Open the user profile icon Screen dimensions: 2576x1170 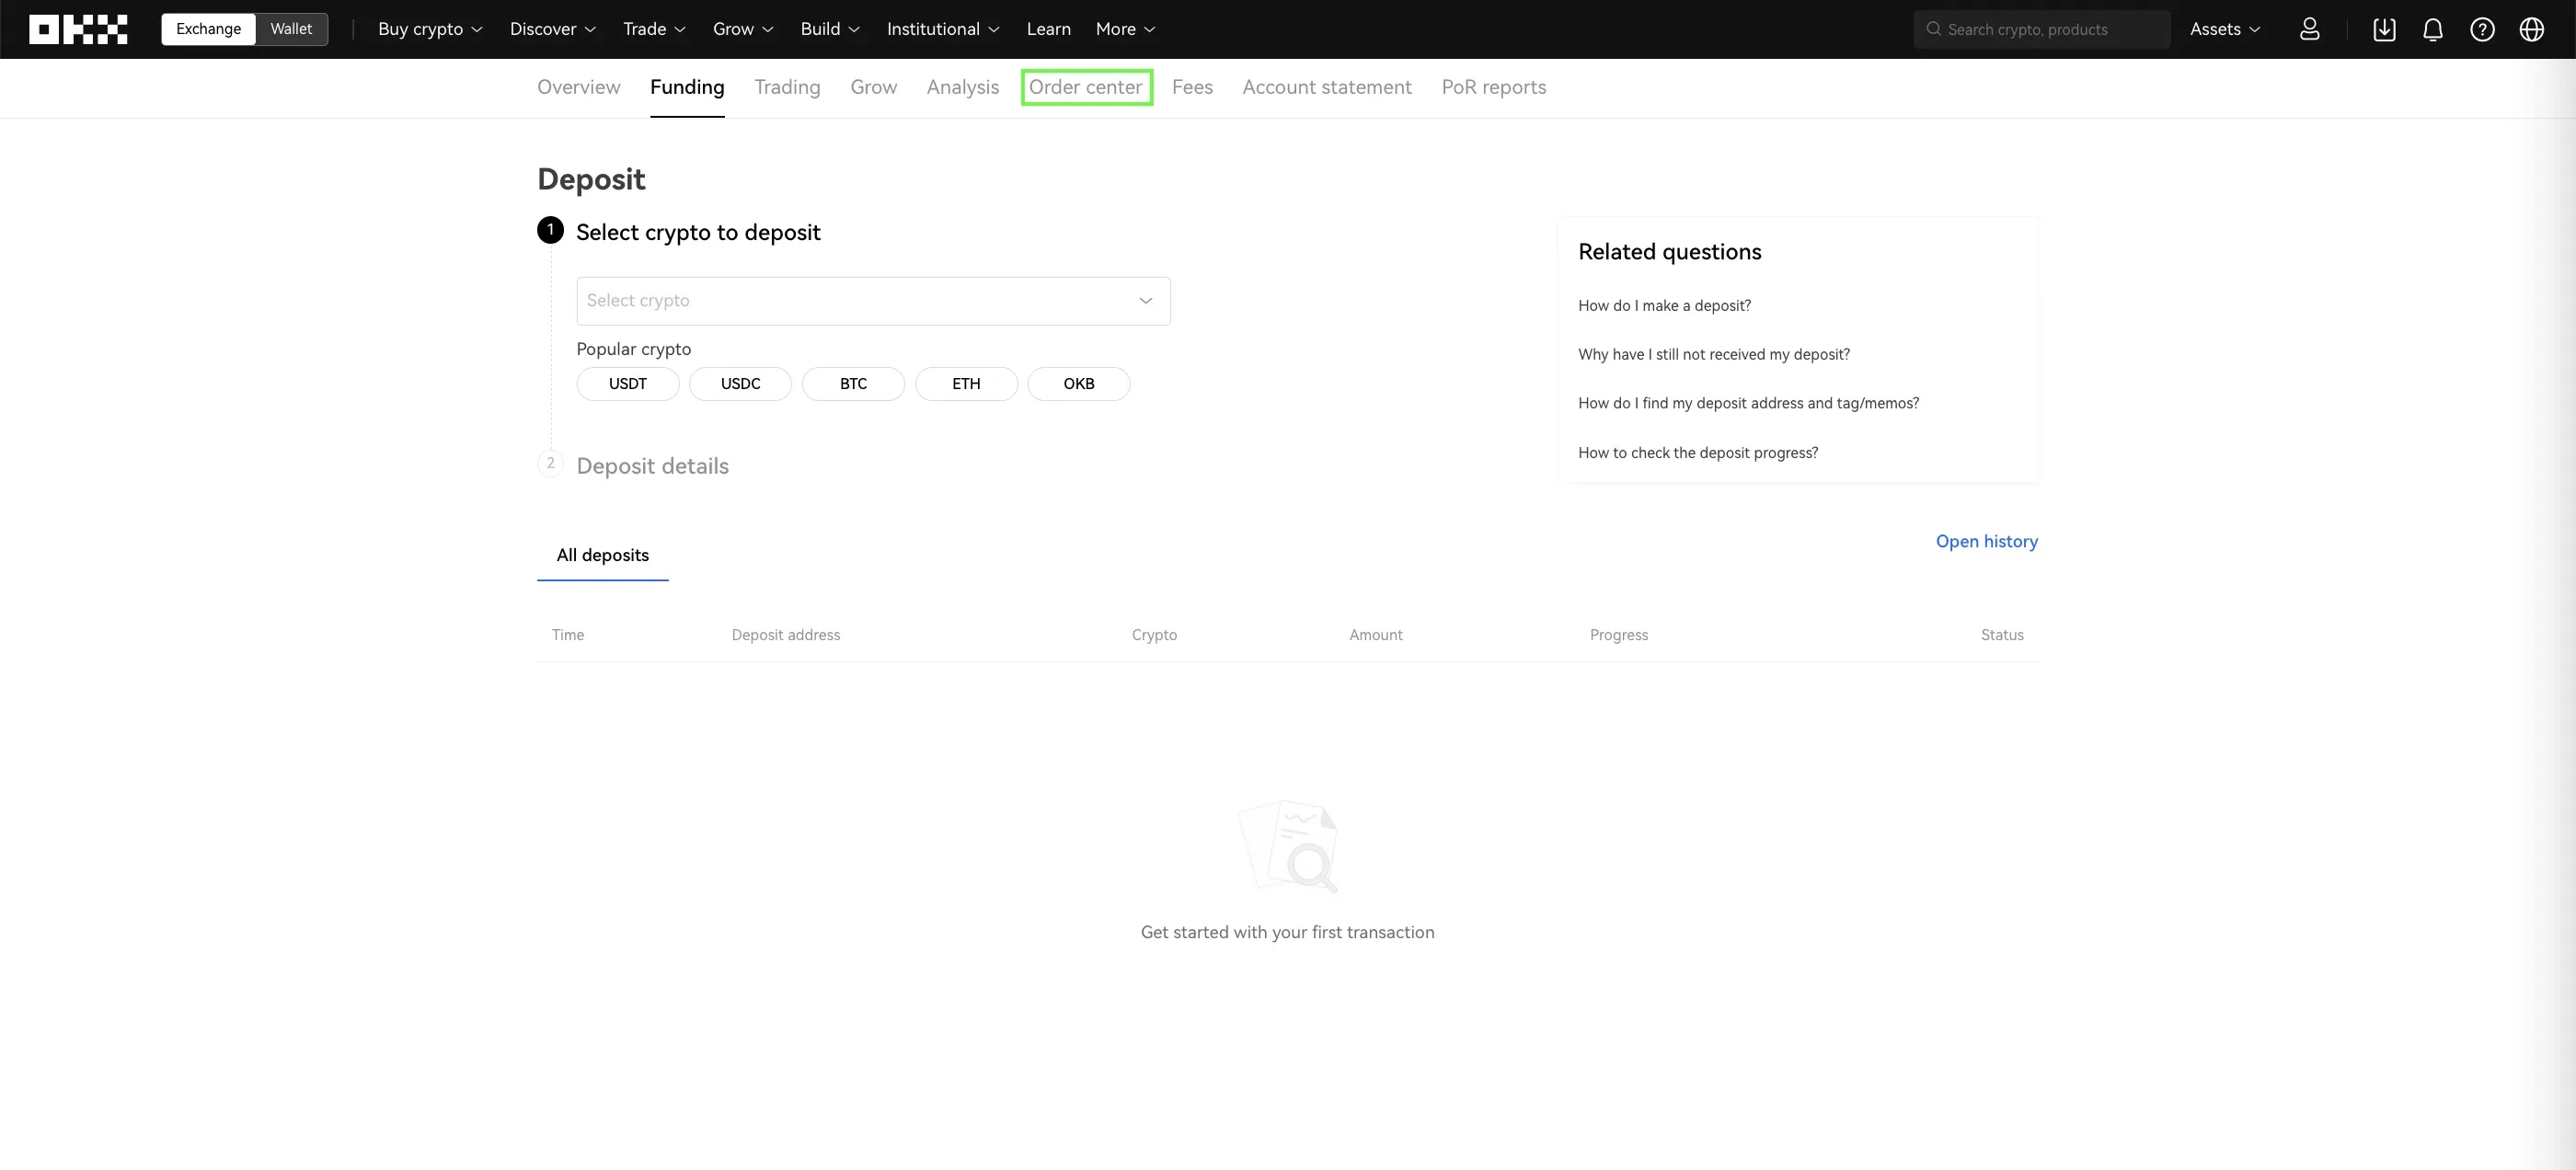pyautogui.click(x=2309, y=29)
